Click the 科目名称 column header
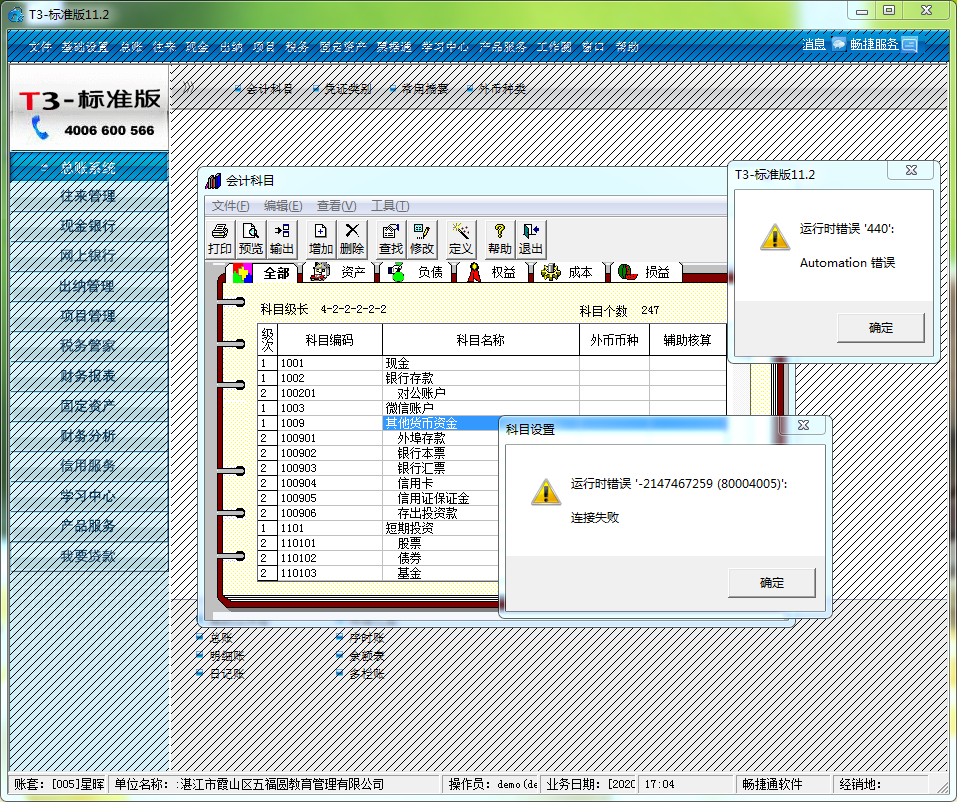The width and height of the screenshot is (957, 802). coord(480,340)
